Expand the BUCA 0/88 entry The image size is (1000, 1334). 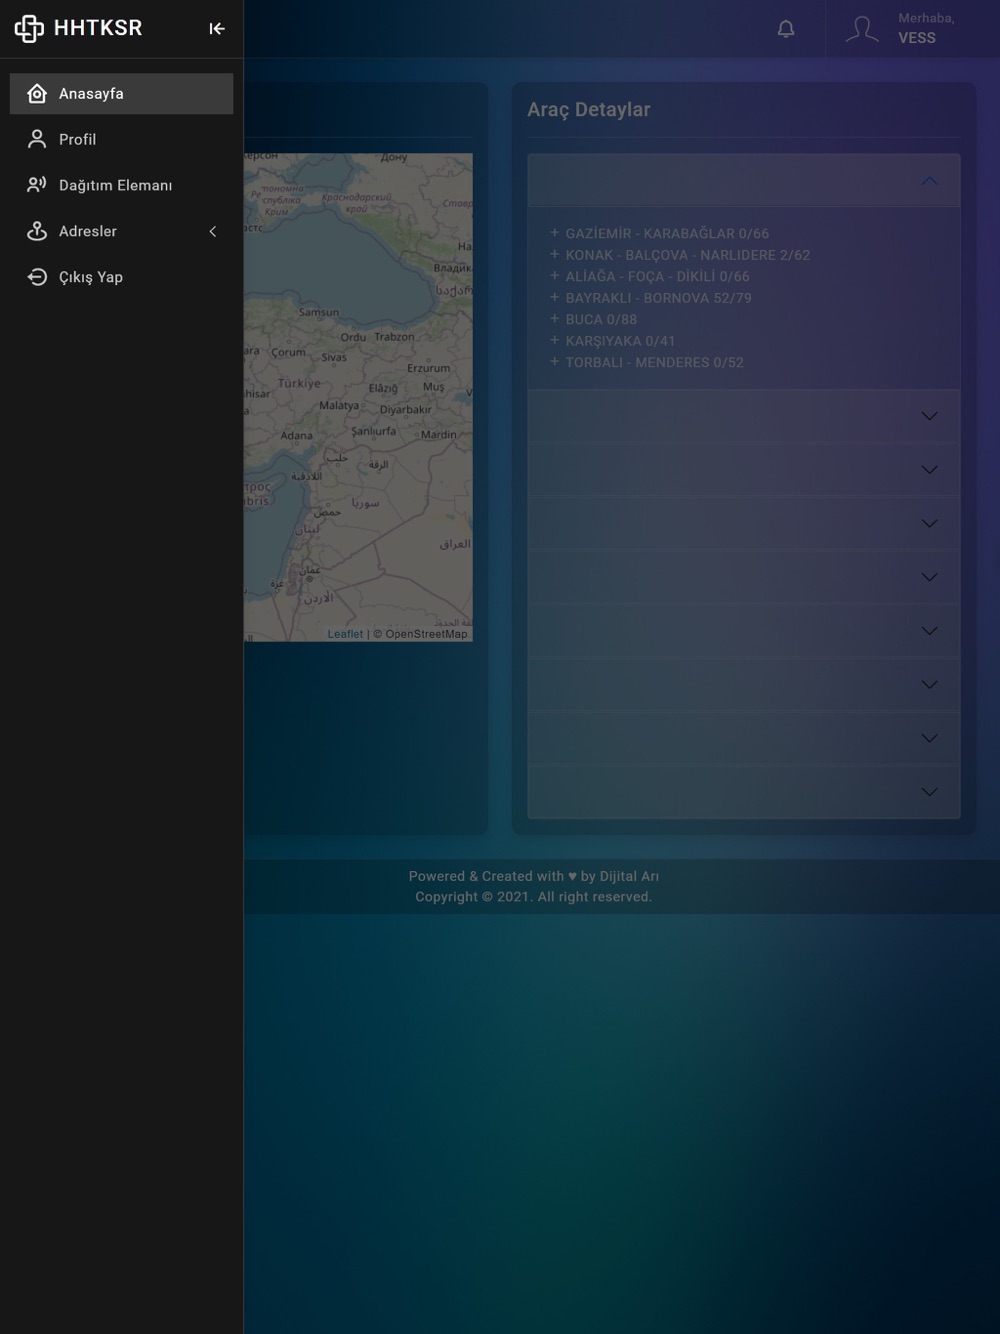pos(555,319)
